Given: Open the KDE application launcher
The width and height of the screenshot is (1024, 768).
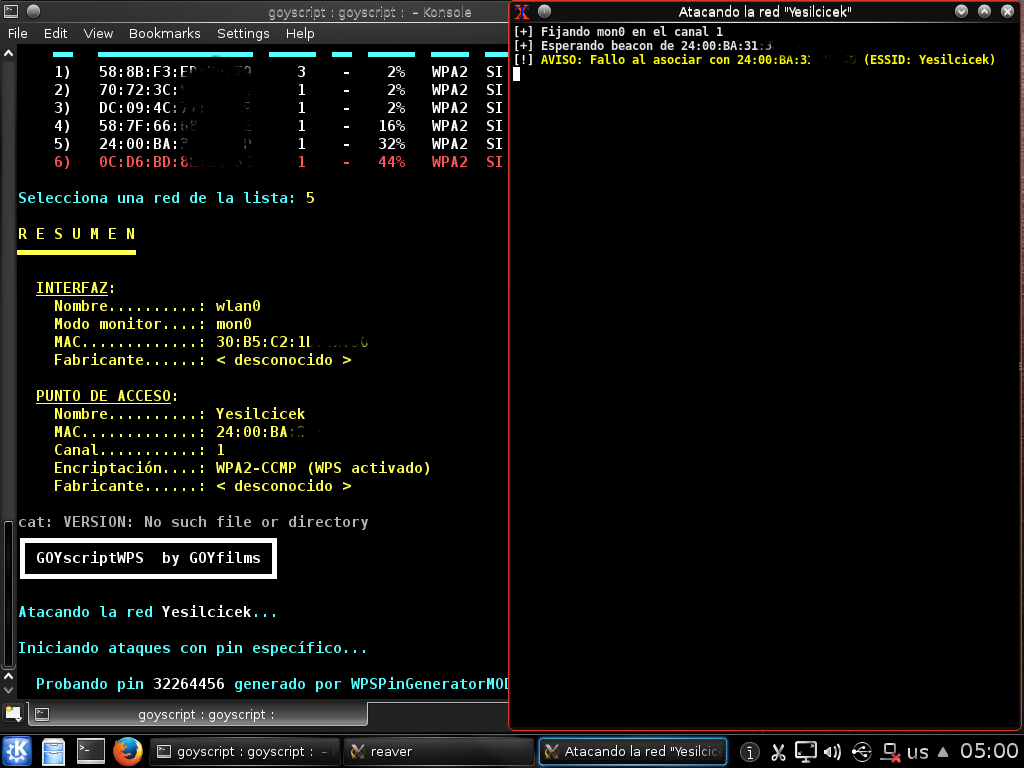Looking at the screenshot, I should point(17,752).
